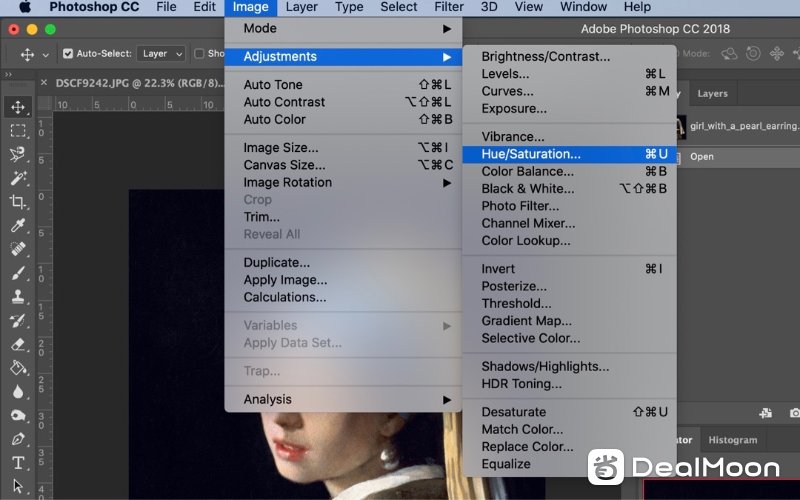Choose Color Balance adjustment
800x500 pixels.
(569, 171)
